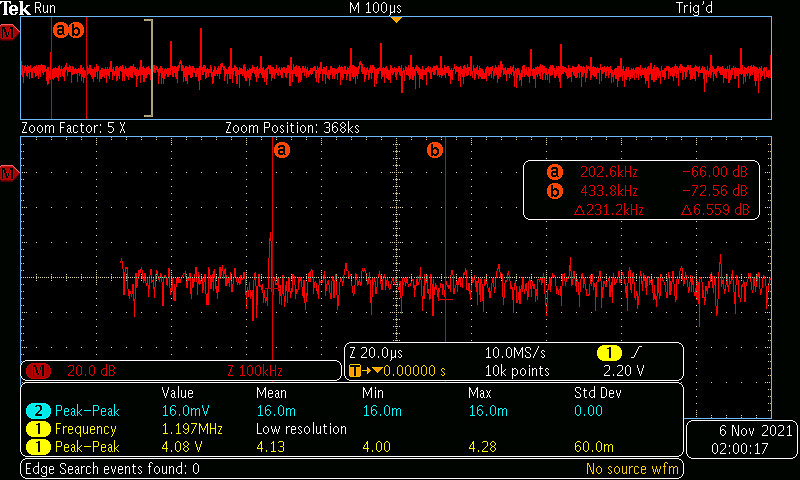The image size is (800, 480).
Task: Click the cursor a icon in the readout box
Action: click(x=555, y=172)
